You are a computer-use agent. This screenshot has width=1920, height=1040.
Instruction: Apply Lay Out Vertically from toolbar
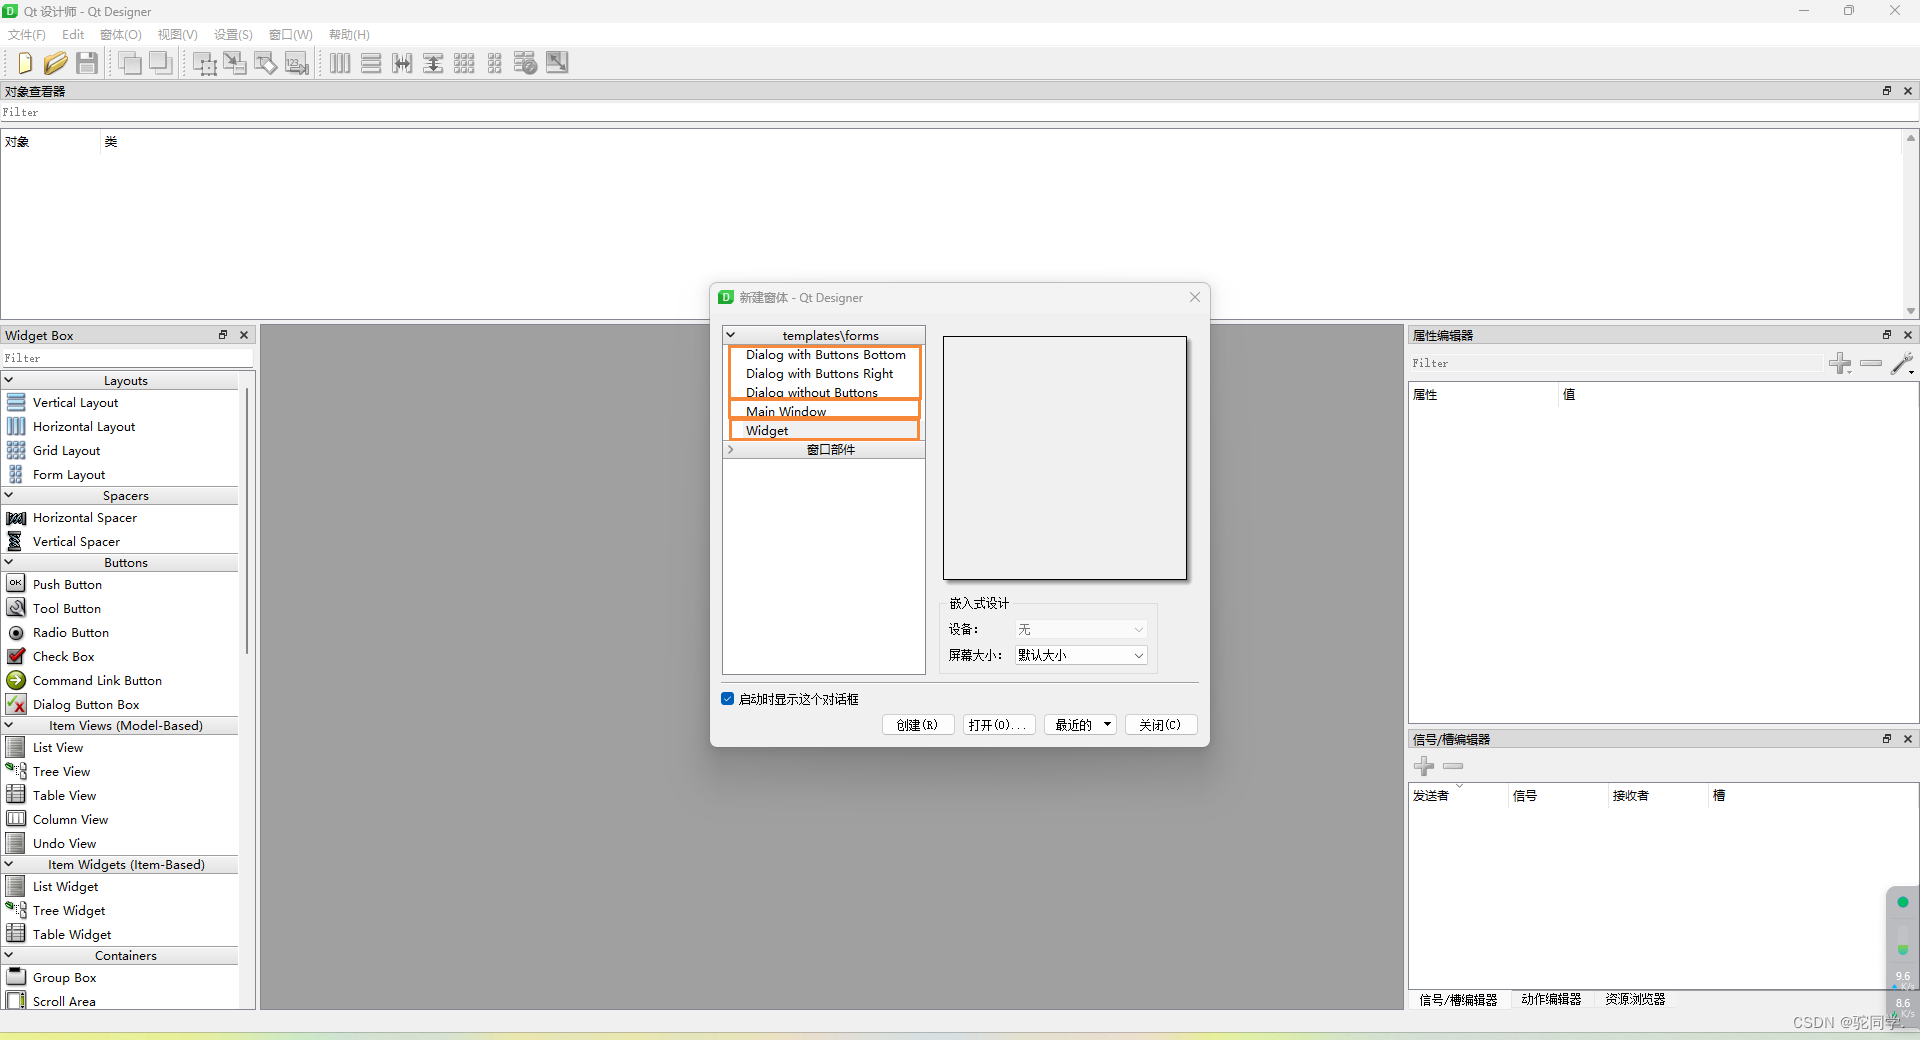coord(371,63)
